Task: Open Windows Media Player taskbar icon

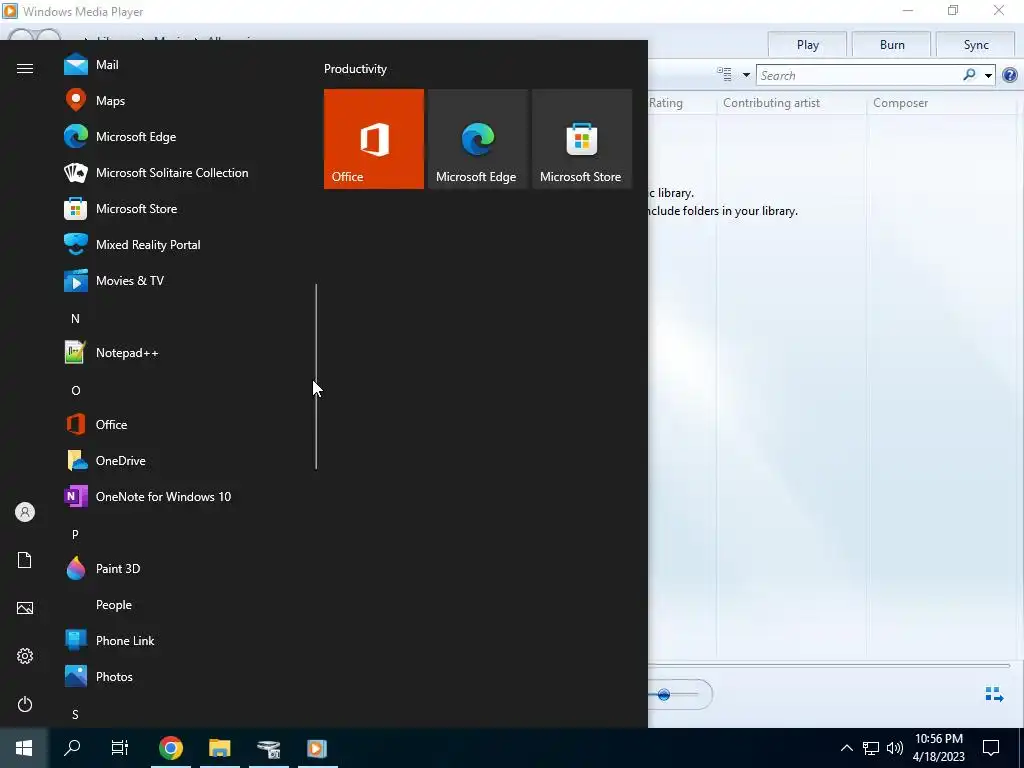Action: tap(317, 748)
